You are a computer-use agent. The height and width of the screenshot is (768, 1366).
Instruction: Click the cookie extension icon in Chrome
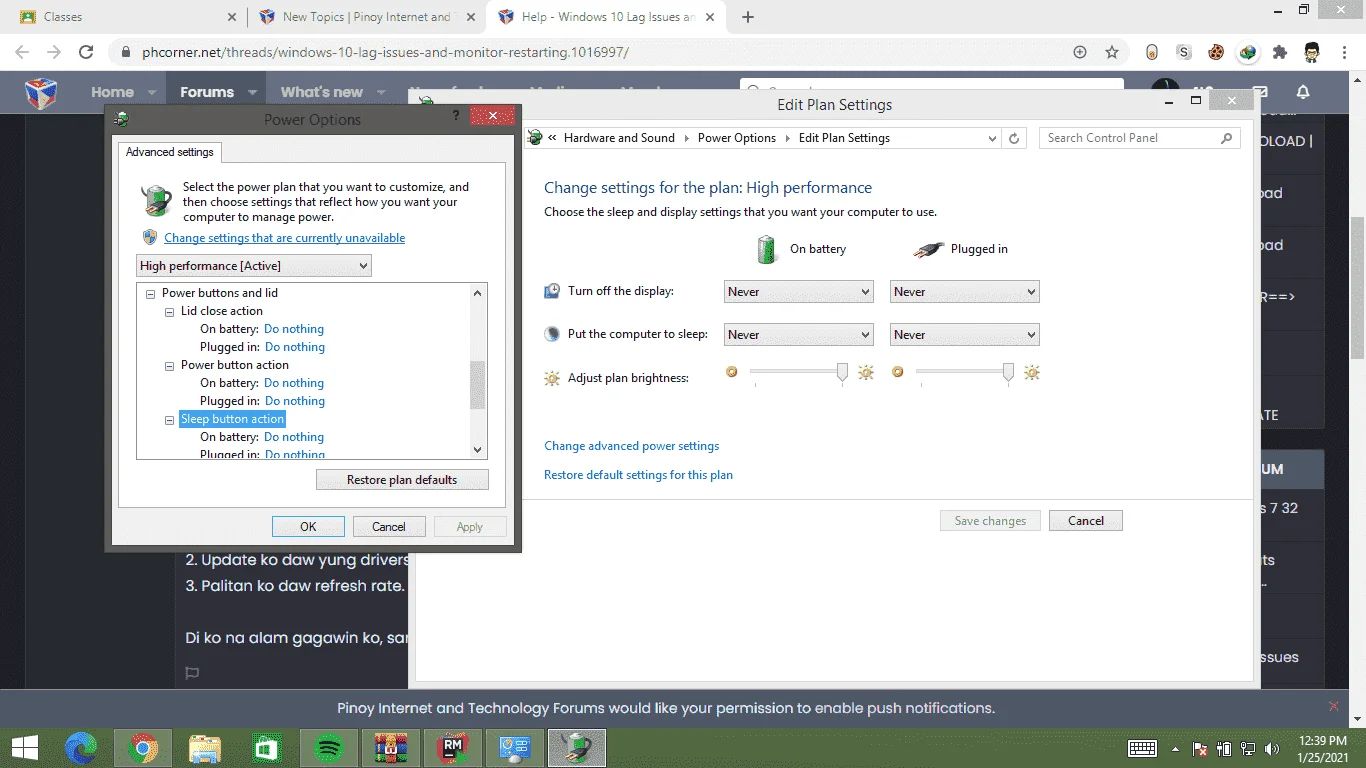point(1216,52)
